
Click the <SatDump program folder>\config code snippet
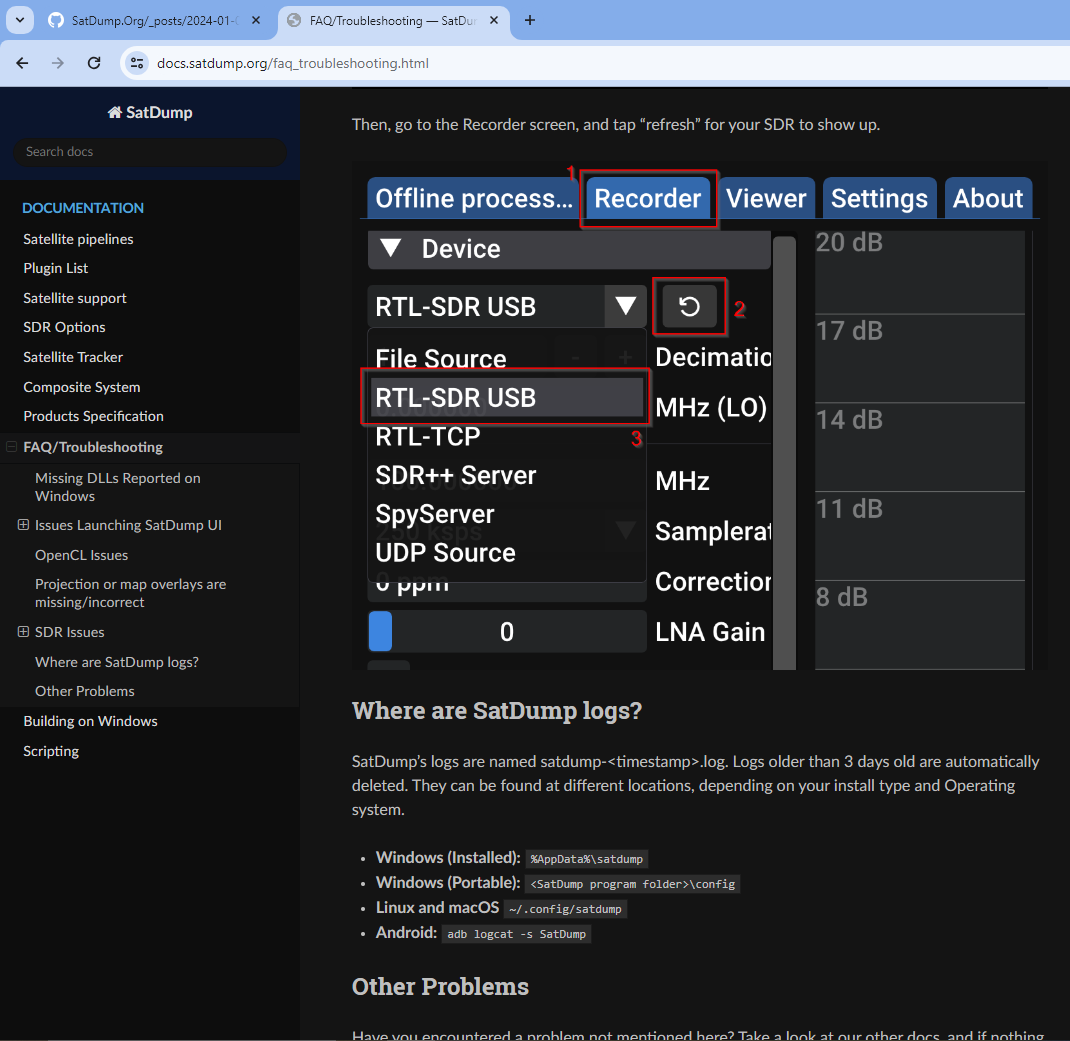pyautogui.click(x=633, y=884)
